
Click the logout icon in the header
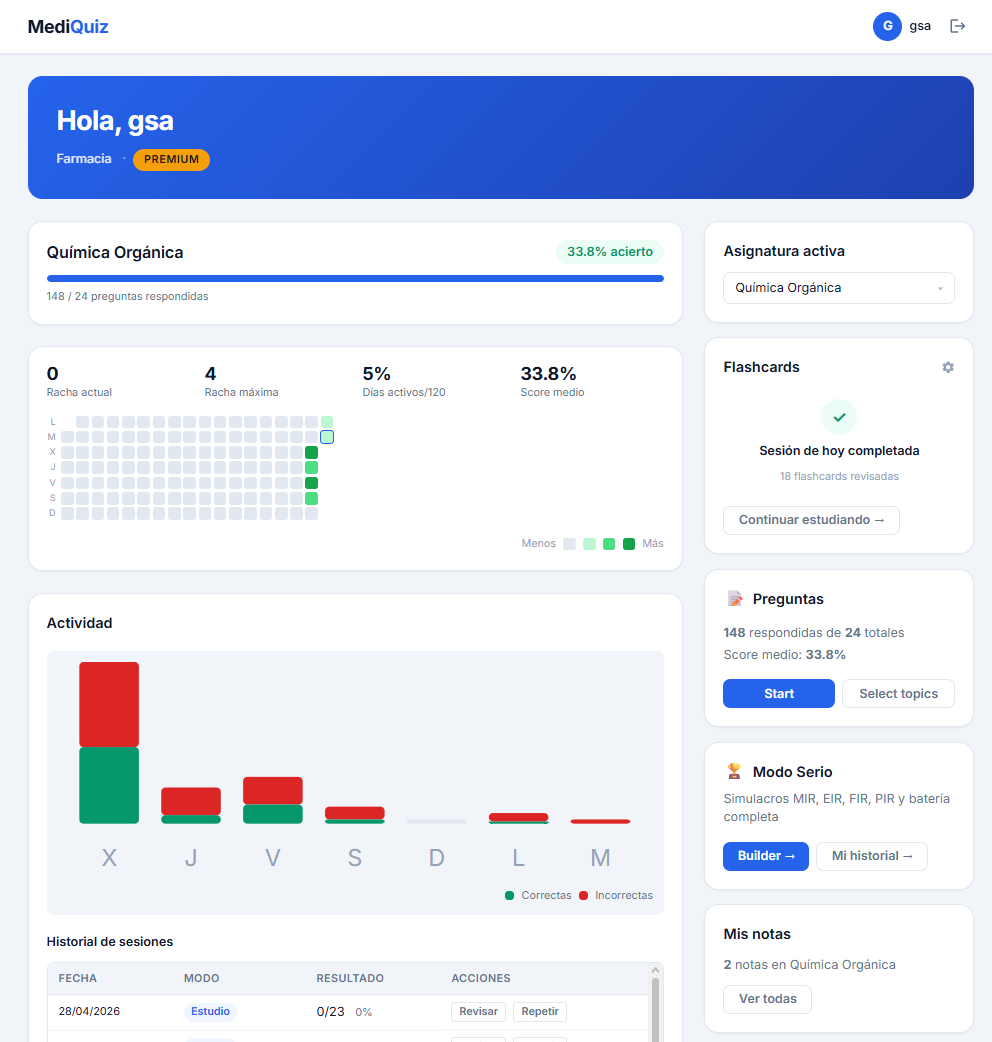click(957, 26)
